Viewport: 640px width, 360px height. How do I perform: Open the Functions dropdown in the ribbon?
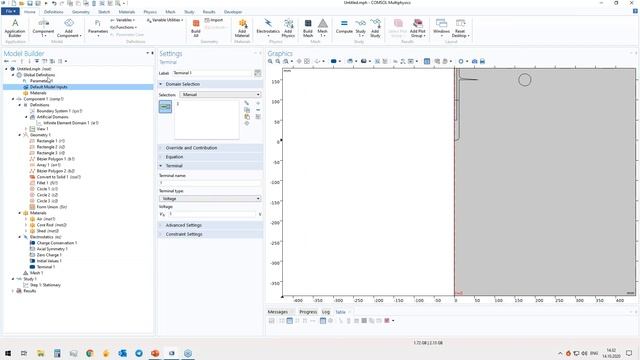(124, 27)
